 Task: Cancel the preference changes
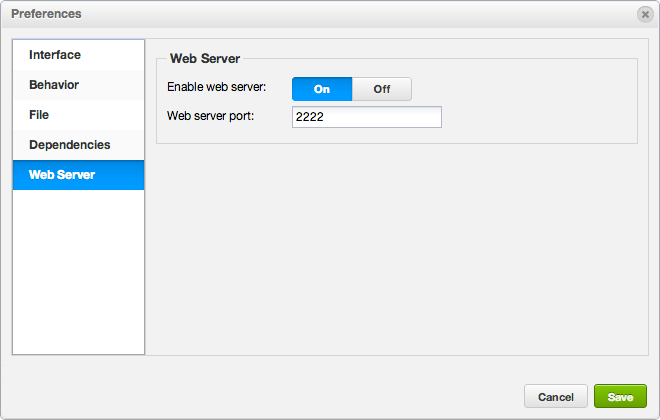pos(556,396)
